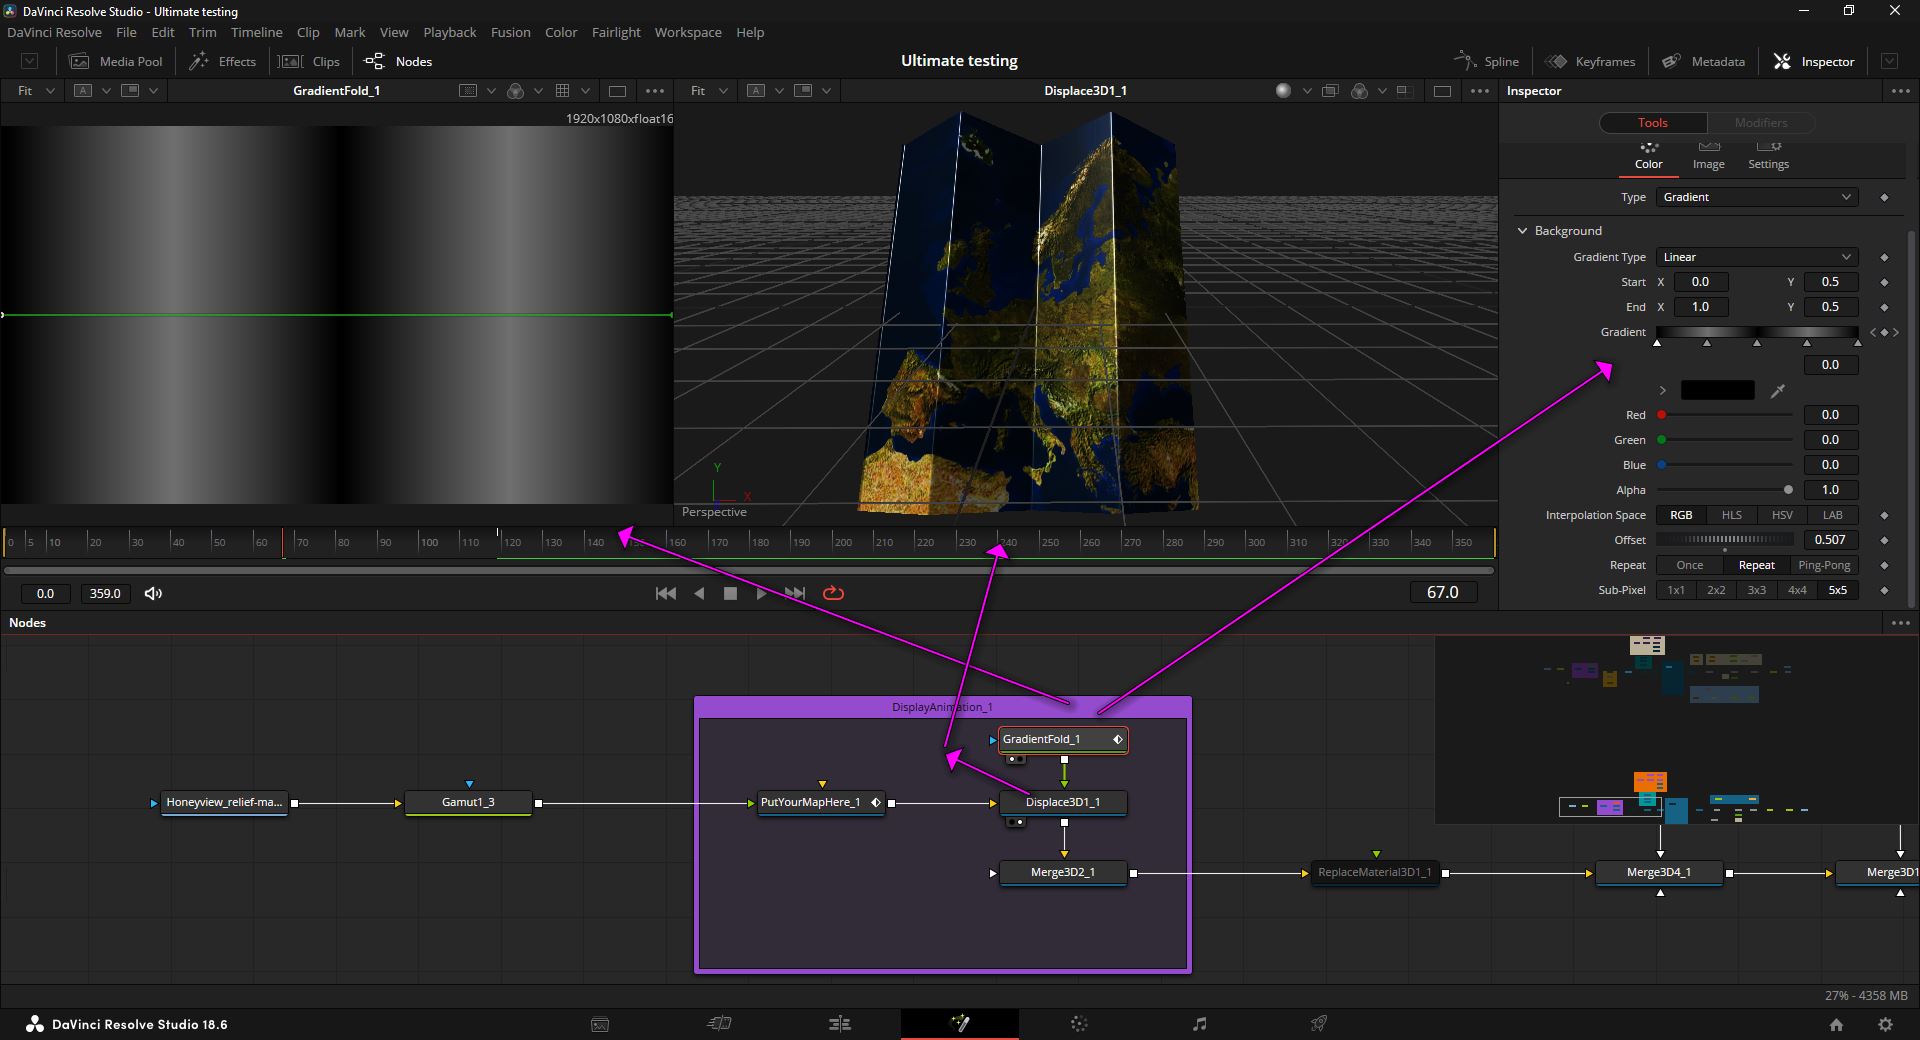
Task: Play reverse in transport controls
Action: point(699,593)
